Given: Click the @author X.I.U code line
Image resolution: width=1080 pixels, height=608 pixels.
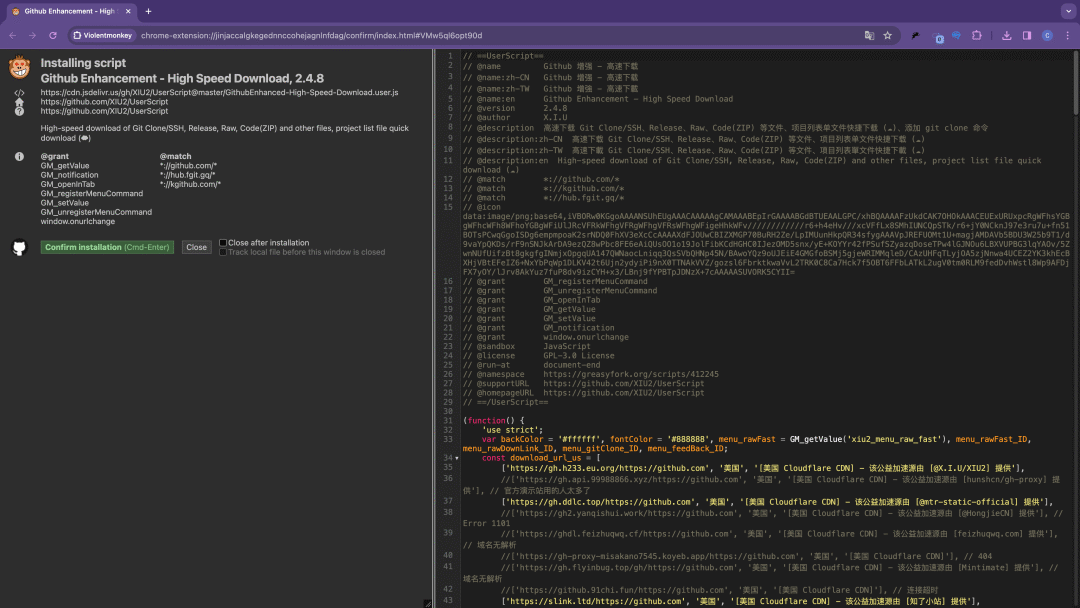Looking at the screenshot, I should (x=515, y=117).
